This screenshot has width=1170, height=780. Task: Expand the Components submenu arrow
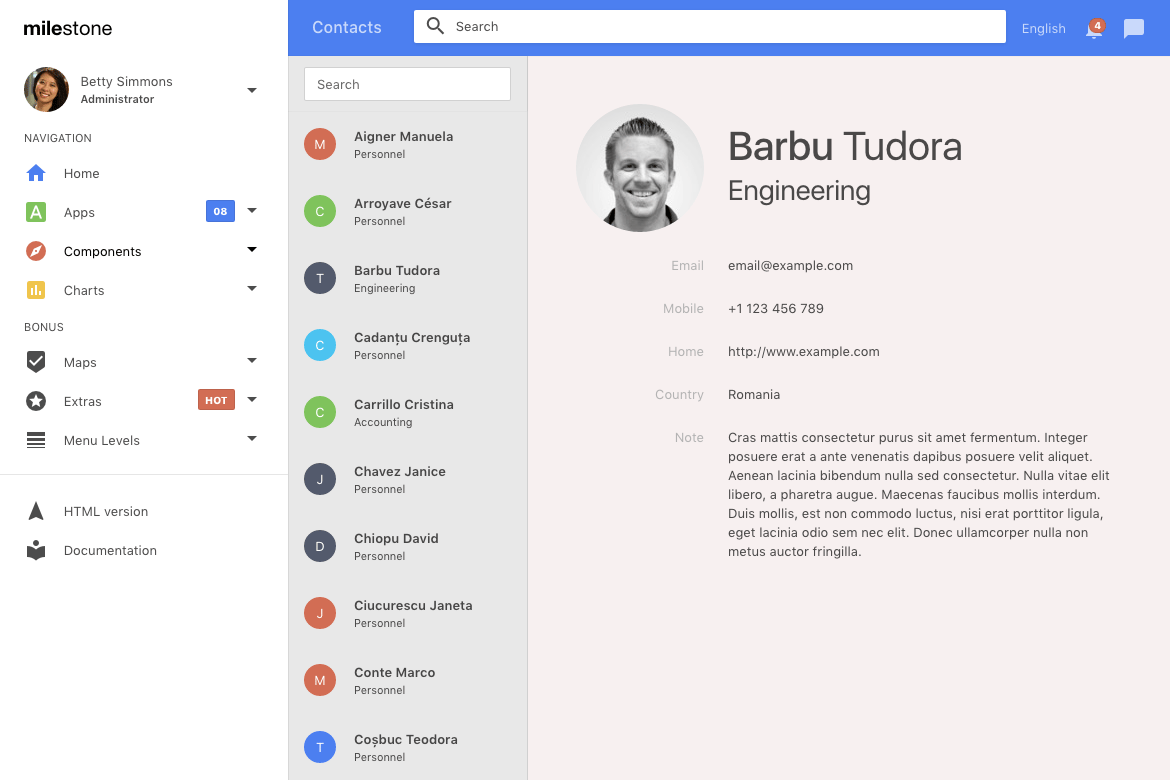pos(252,249)
